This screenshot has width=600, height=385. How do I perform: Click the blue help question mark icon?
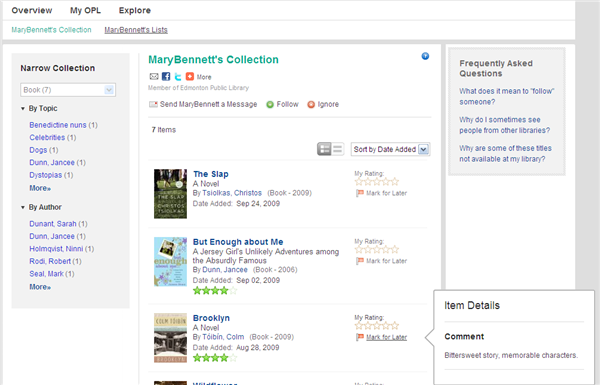[425, 56]
